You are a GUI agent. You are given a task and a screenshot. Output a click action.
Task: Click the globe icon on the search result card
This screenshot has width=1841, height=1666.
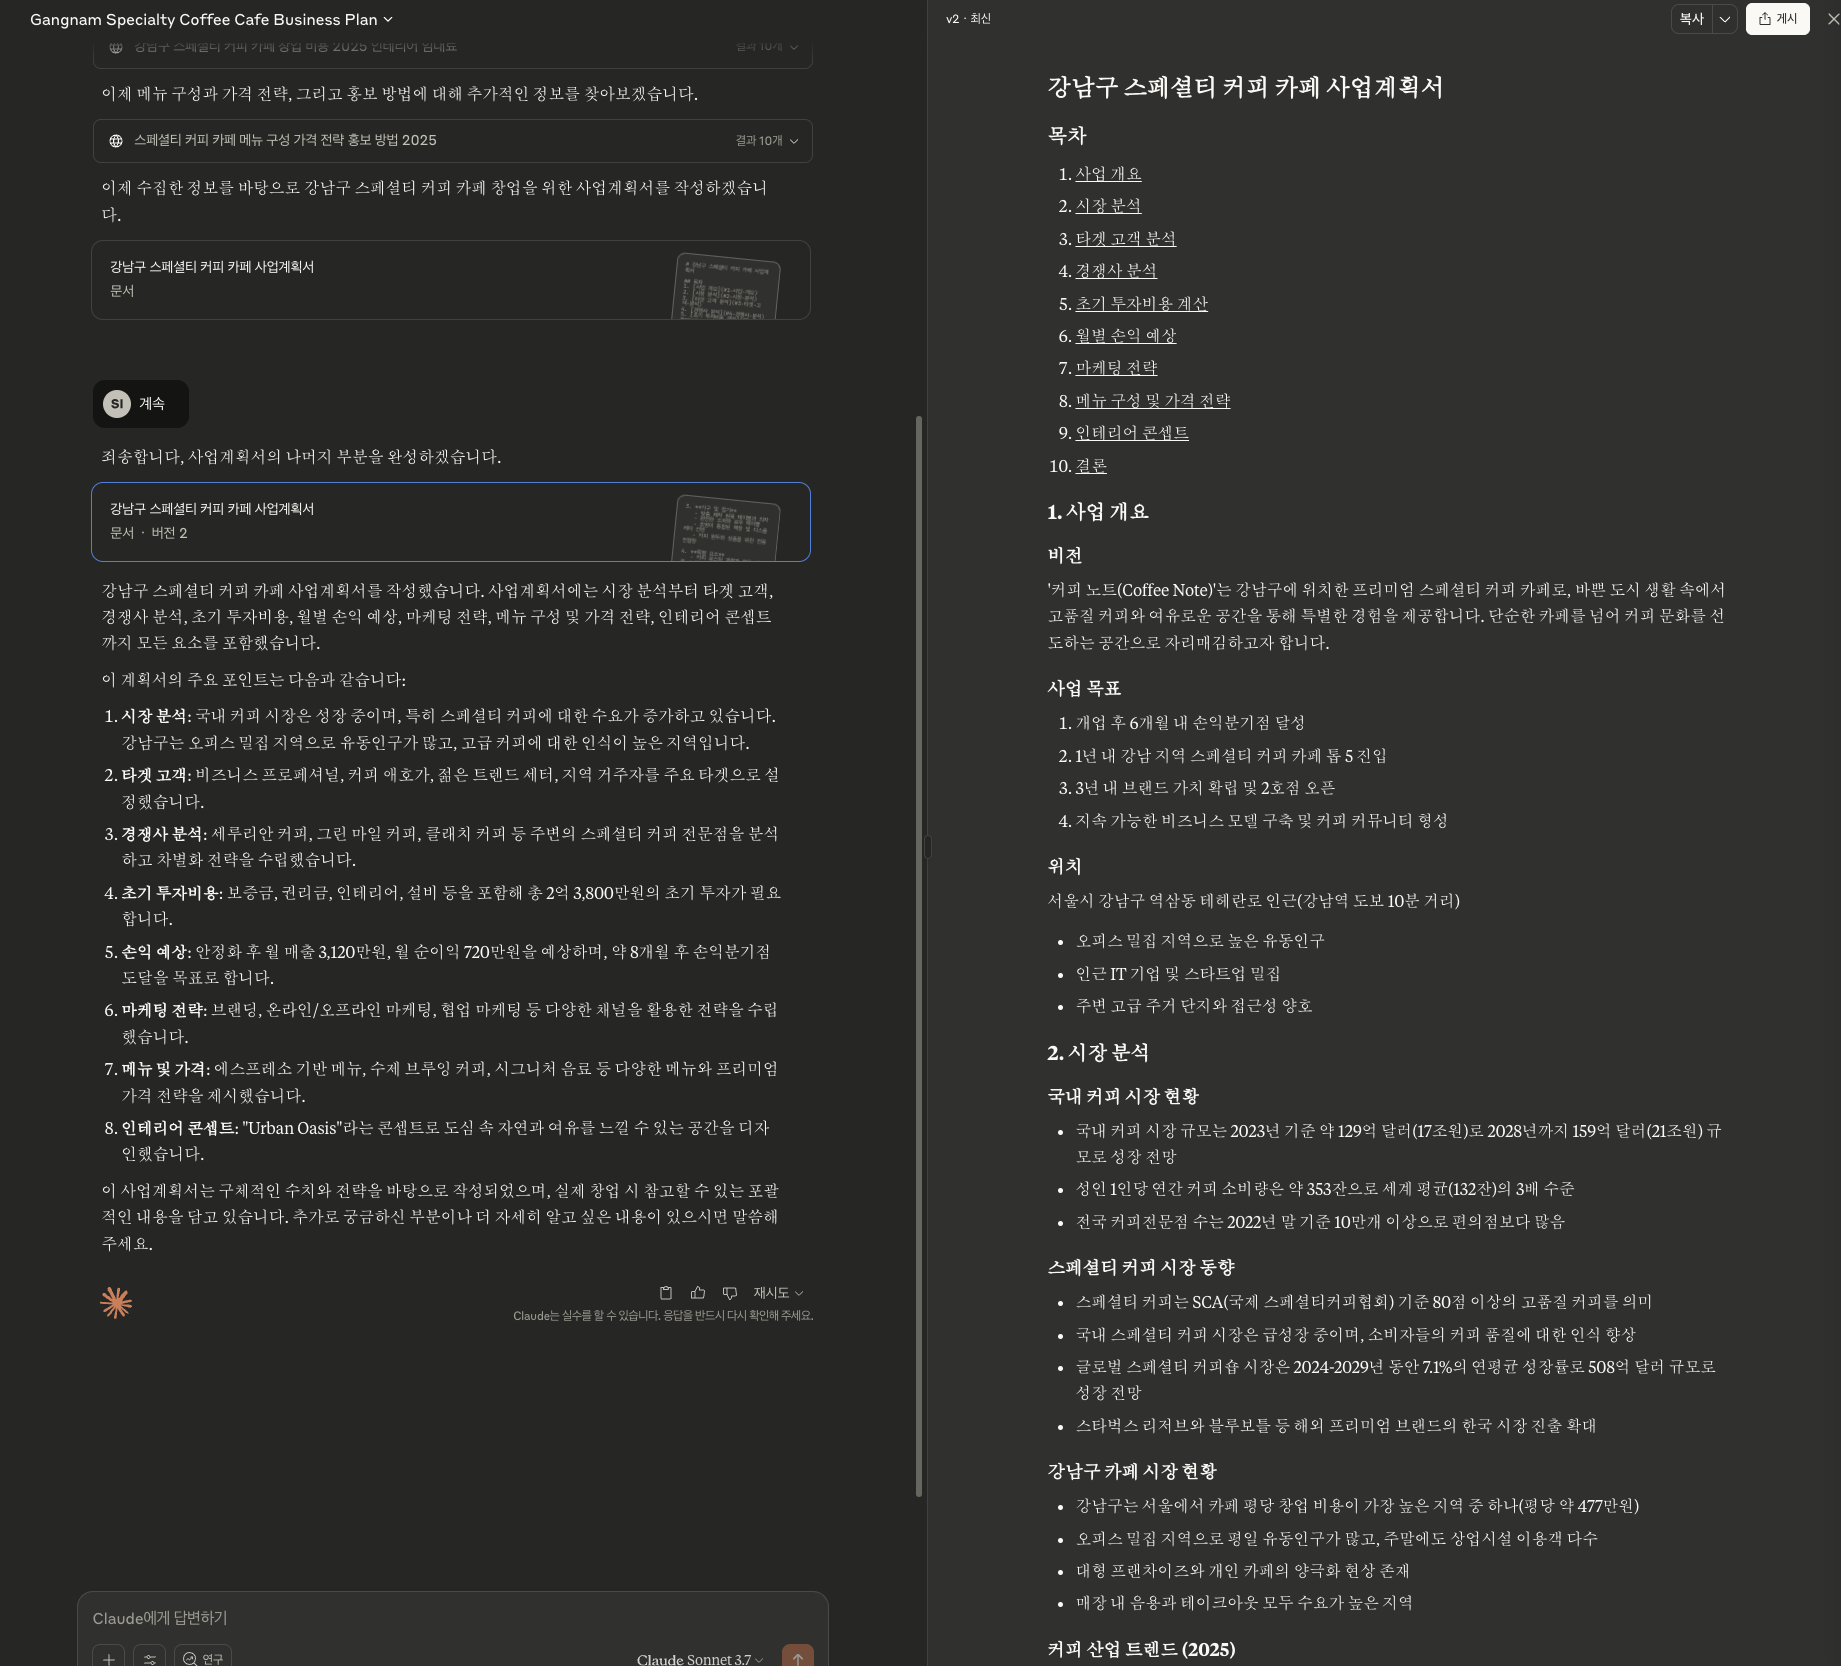[118, 140]
